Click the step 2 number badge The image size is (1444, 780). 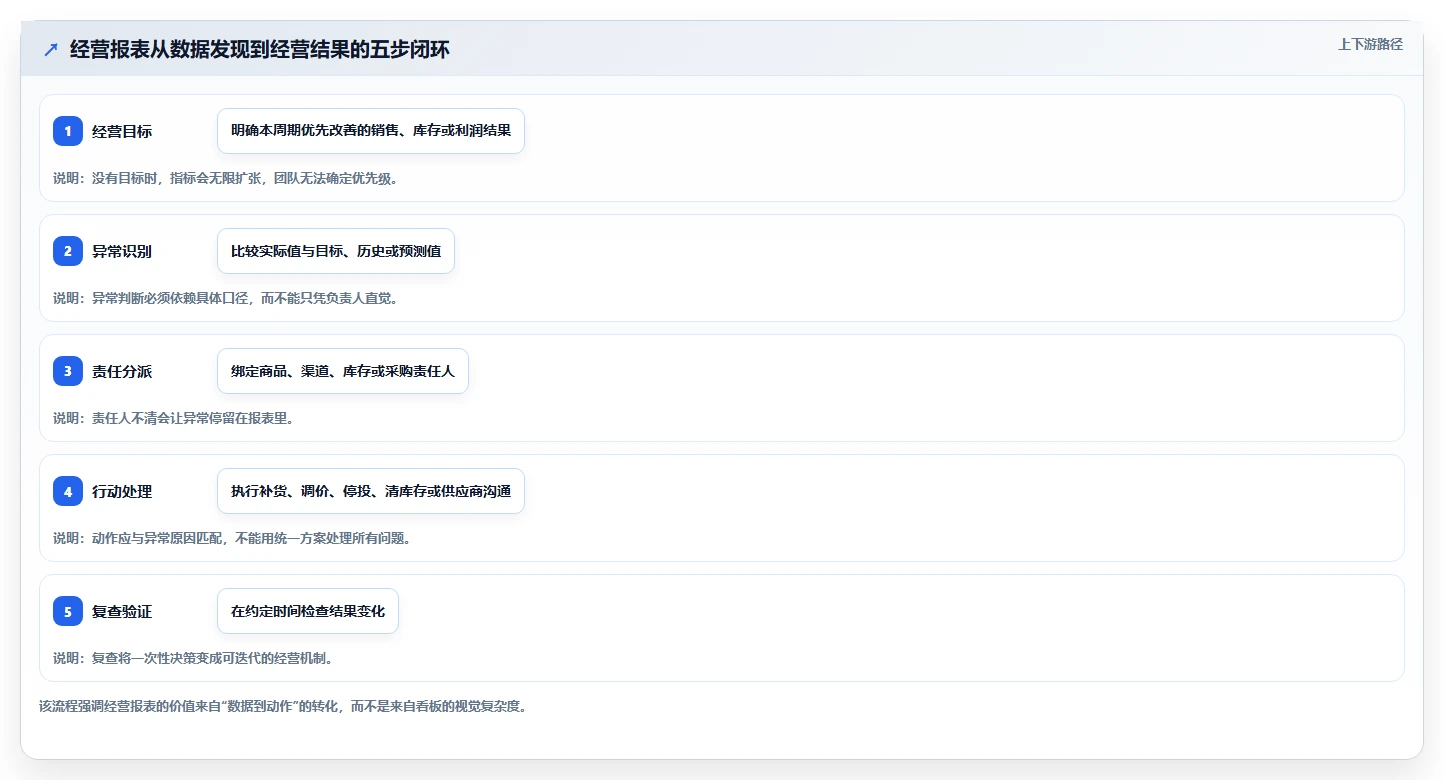point(68,251)
